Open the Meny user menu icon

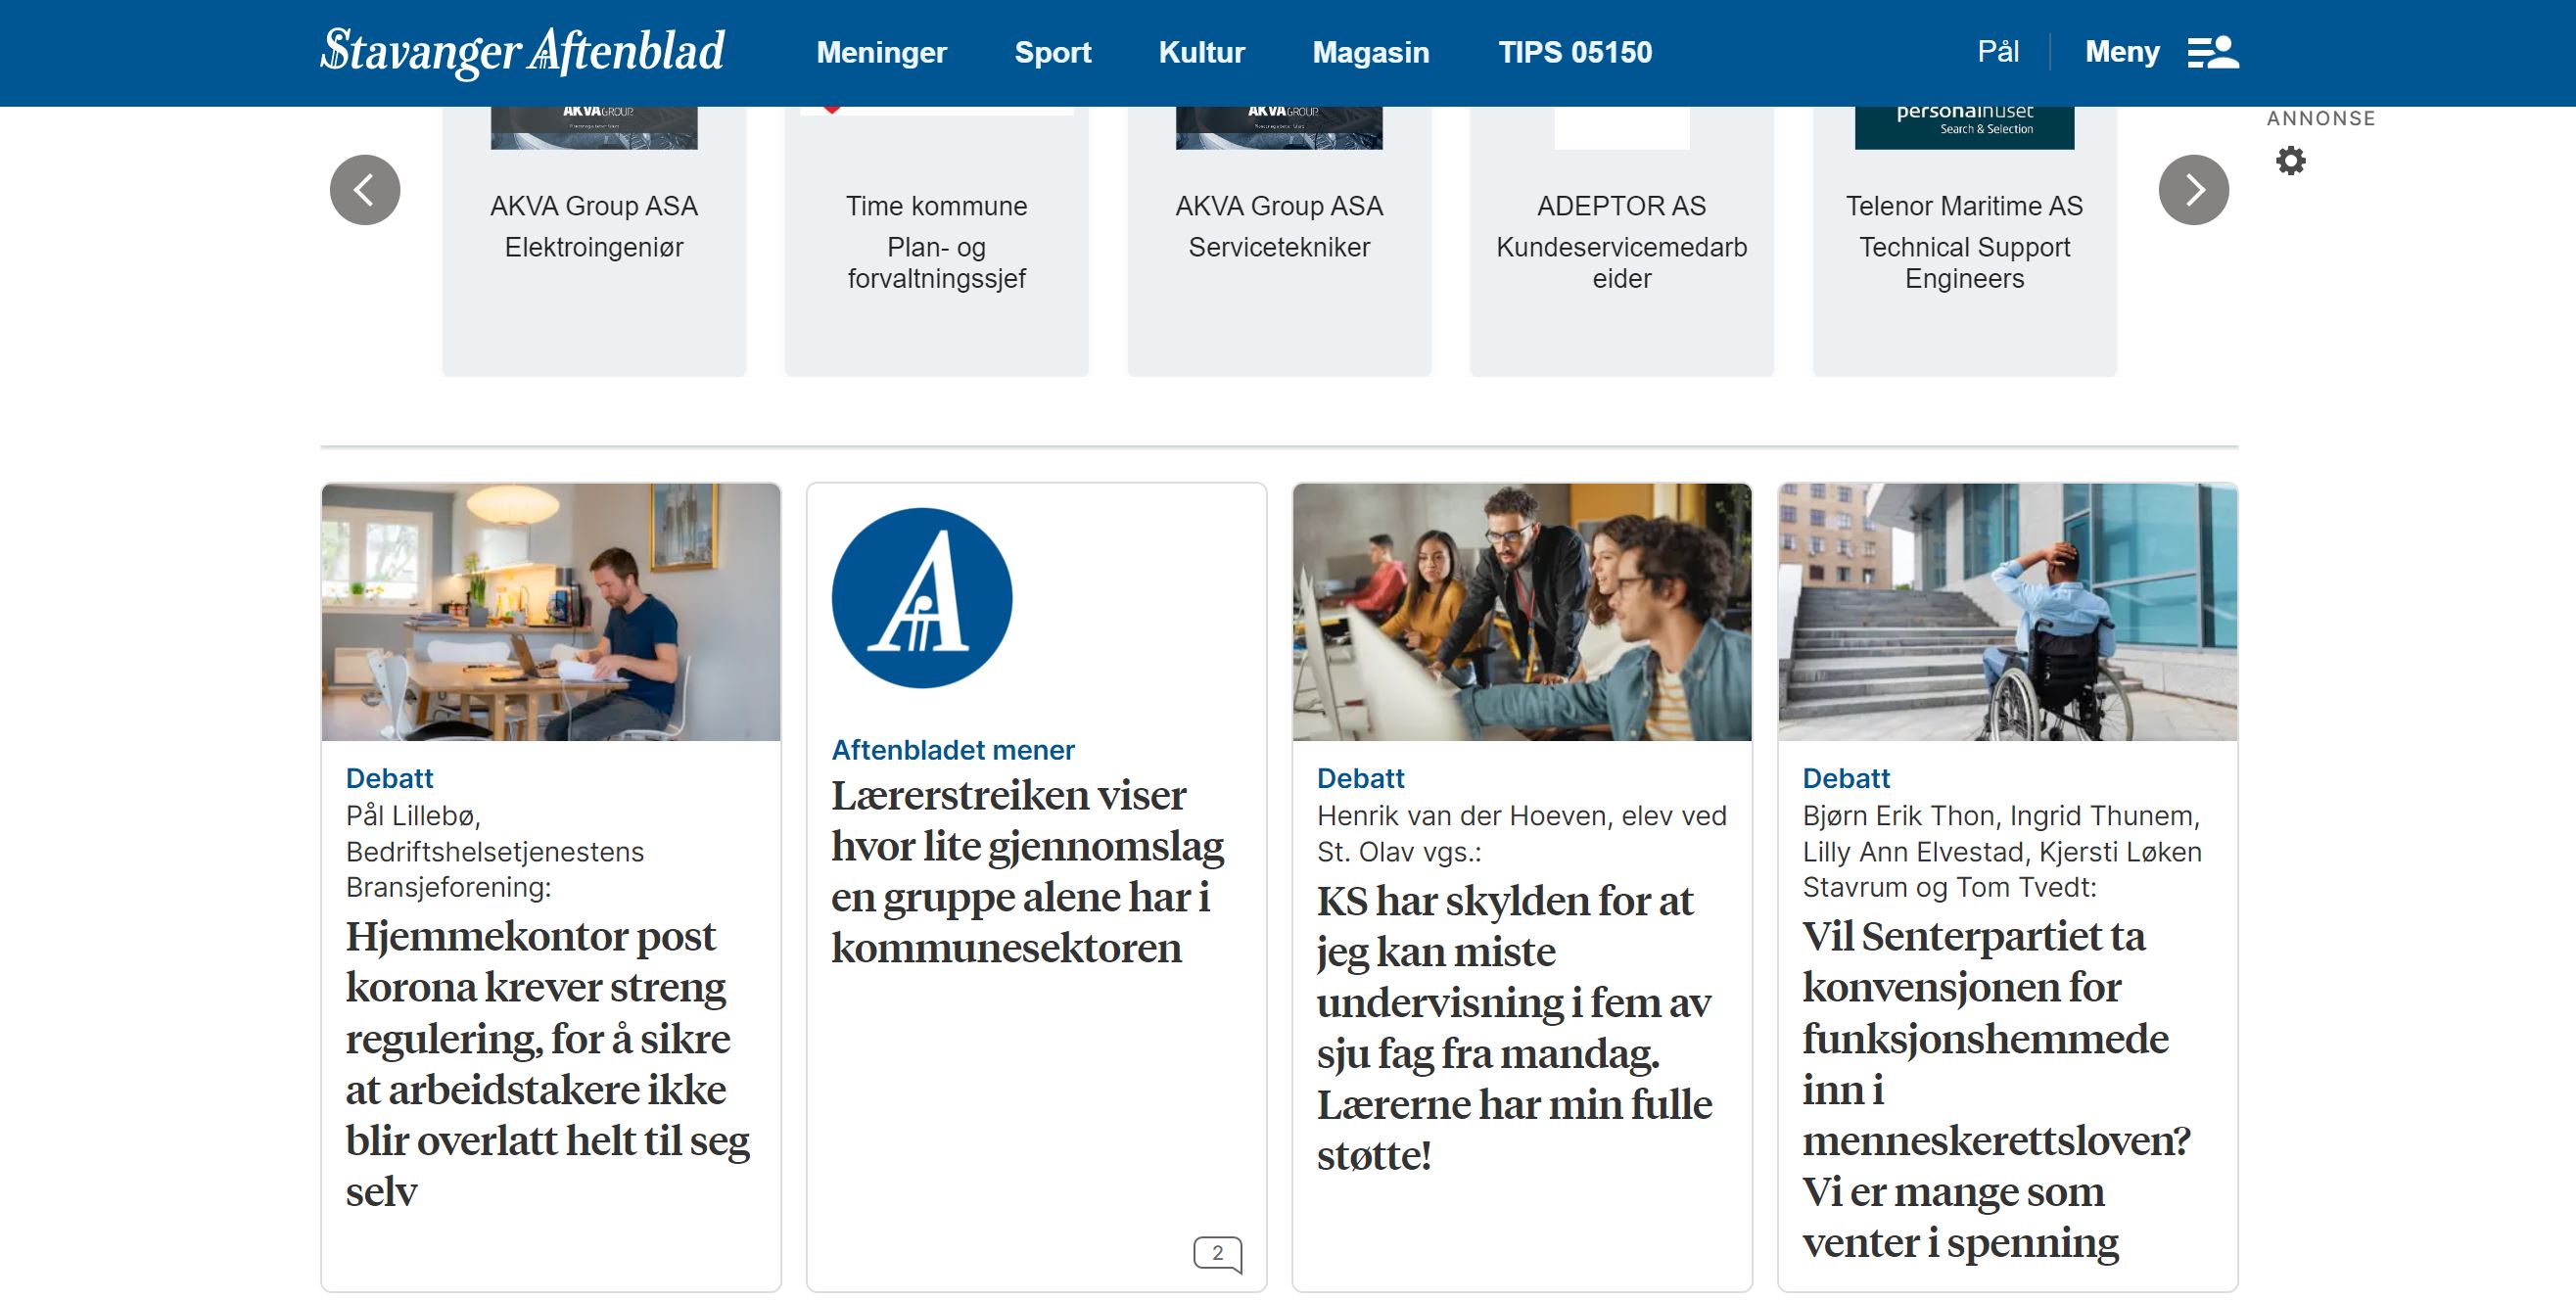2212,52
